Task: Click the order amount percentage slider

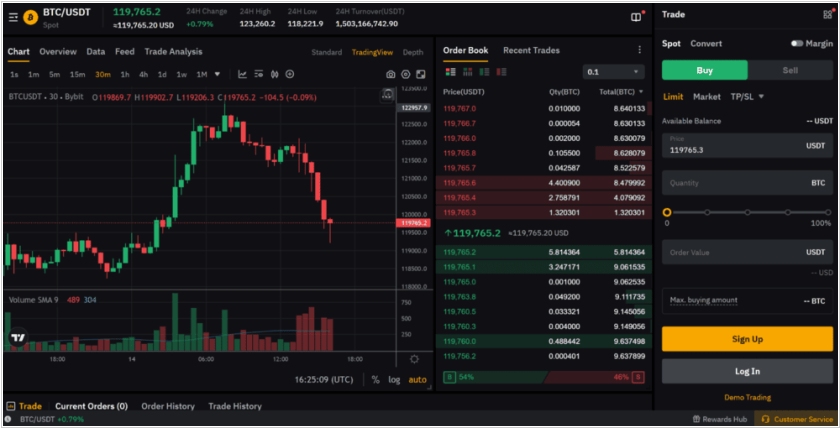Action: click(x=747, y=212)
